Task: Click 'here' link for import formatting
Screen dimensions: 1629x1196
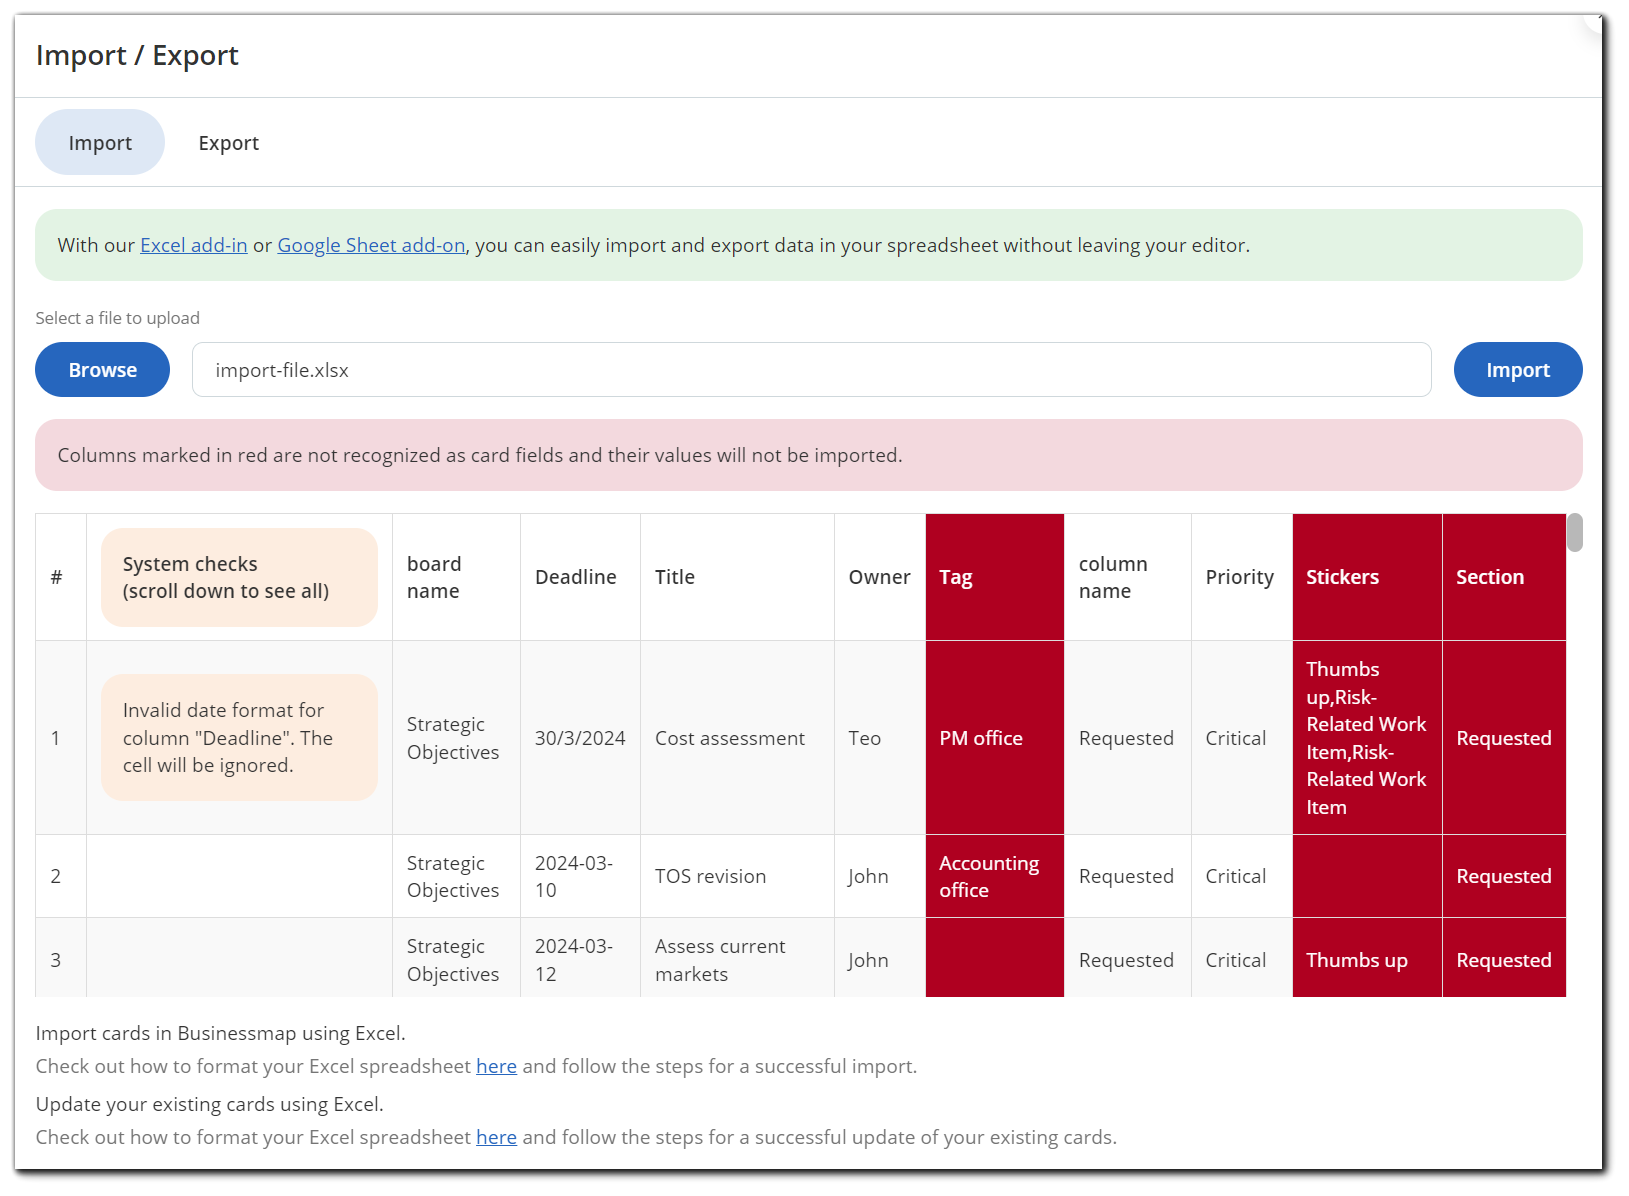Action: (496, 1066)
